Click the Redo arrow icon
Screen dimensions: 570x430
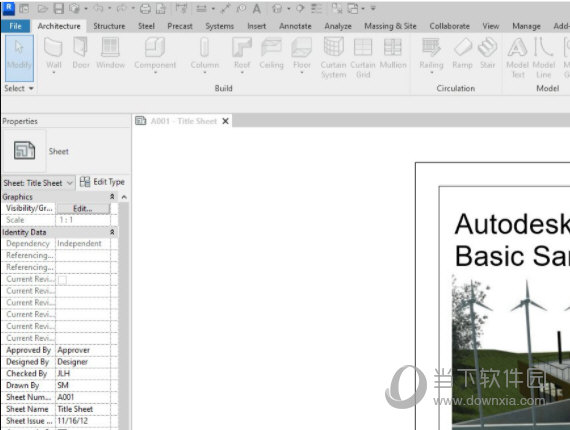(121, 8)
